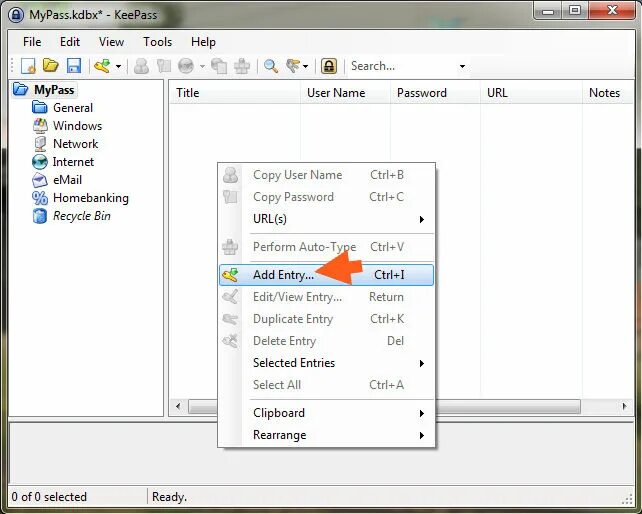This screenshot has width=642, height=514.
Task: Sort entries by User Name column
Action: click(x=345, y=93)
